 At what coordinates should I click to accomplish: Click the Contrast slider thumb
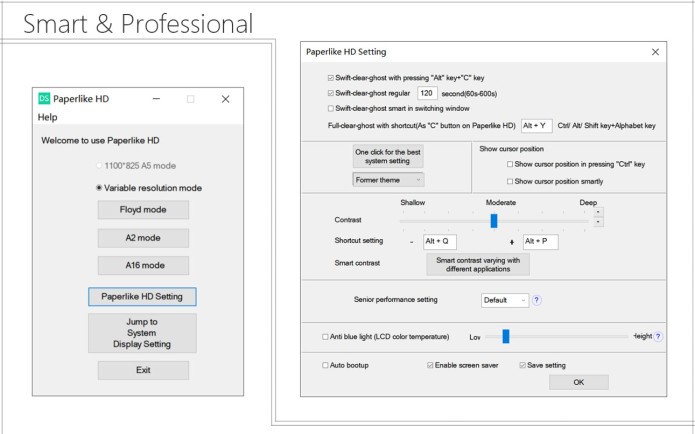(x=494, y=221)
